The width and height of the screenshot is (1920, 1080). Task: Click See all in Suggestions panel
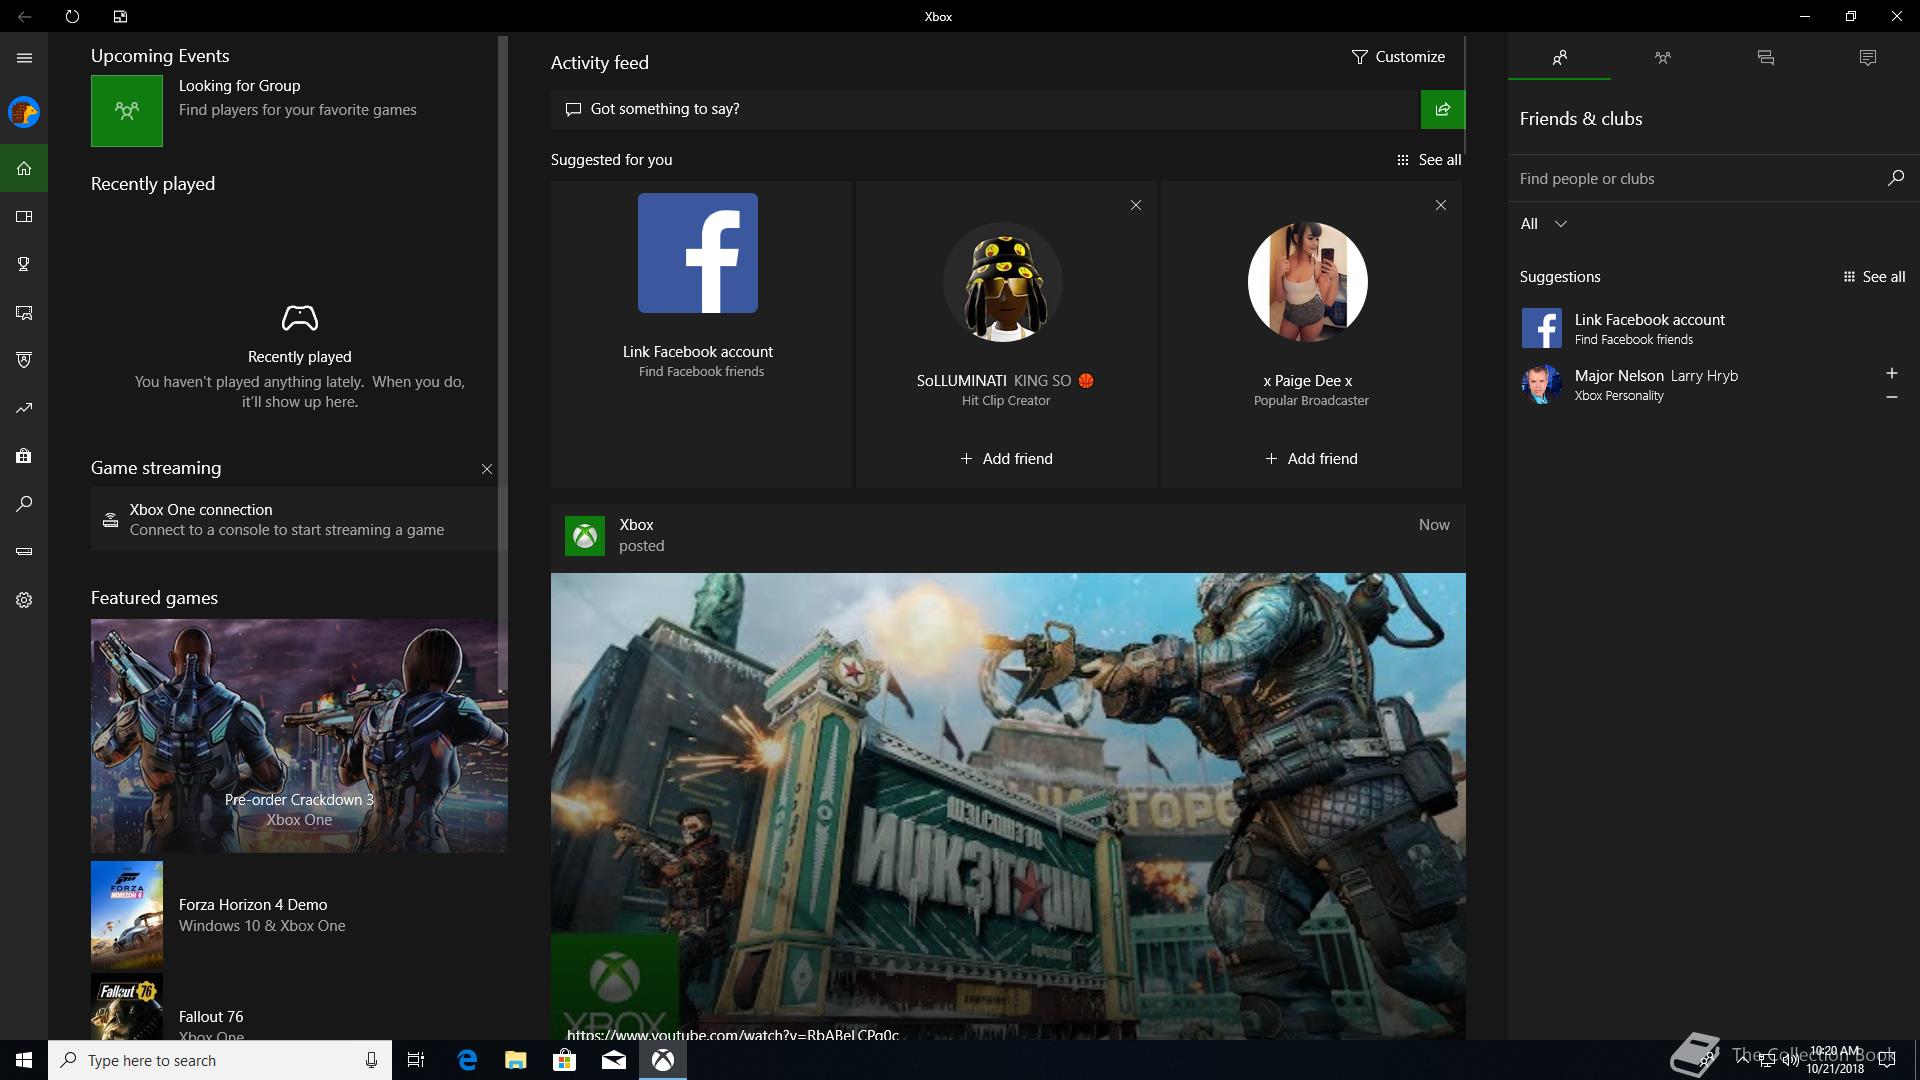[1874, 277]
